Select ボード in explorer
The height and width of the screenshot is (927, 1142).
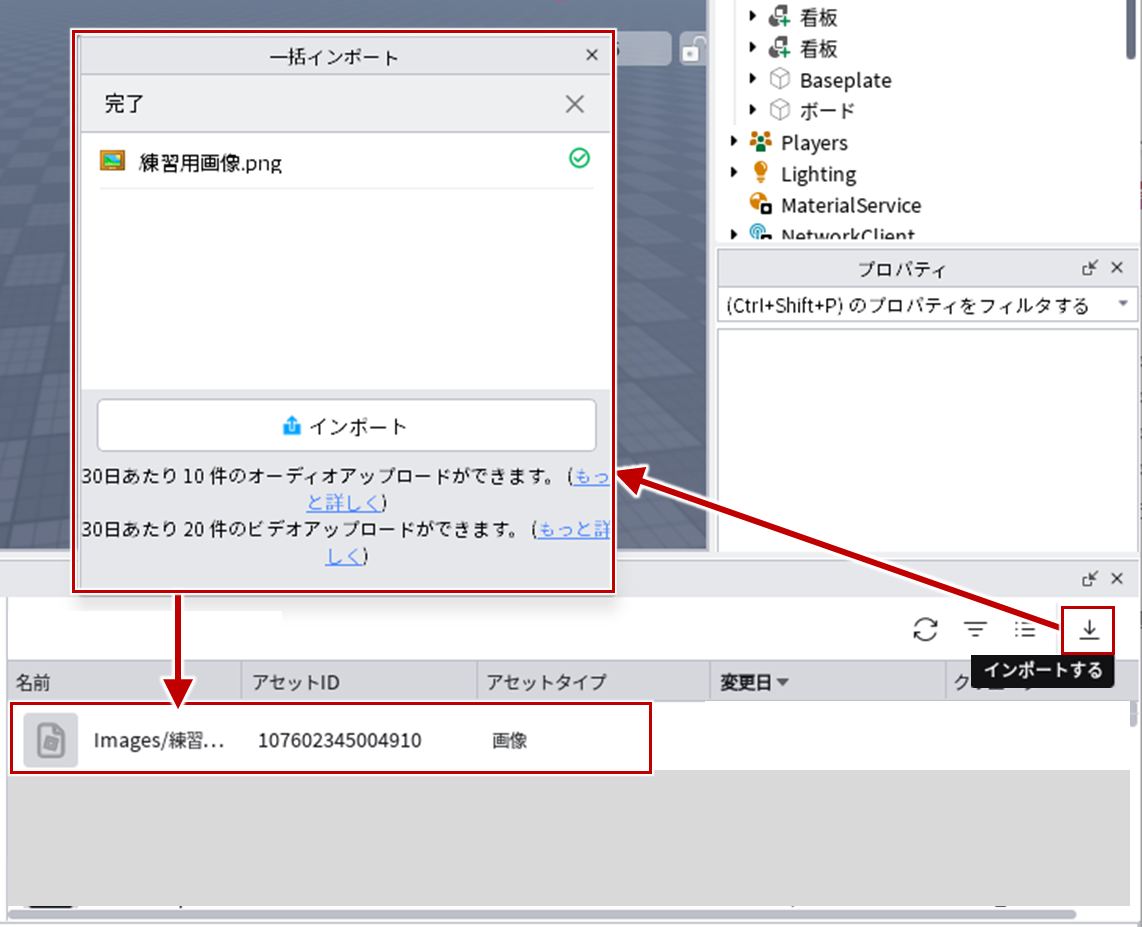[x=827, y=111]
